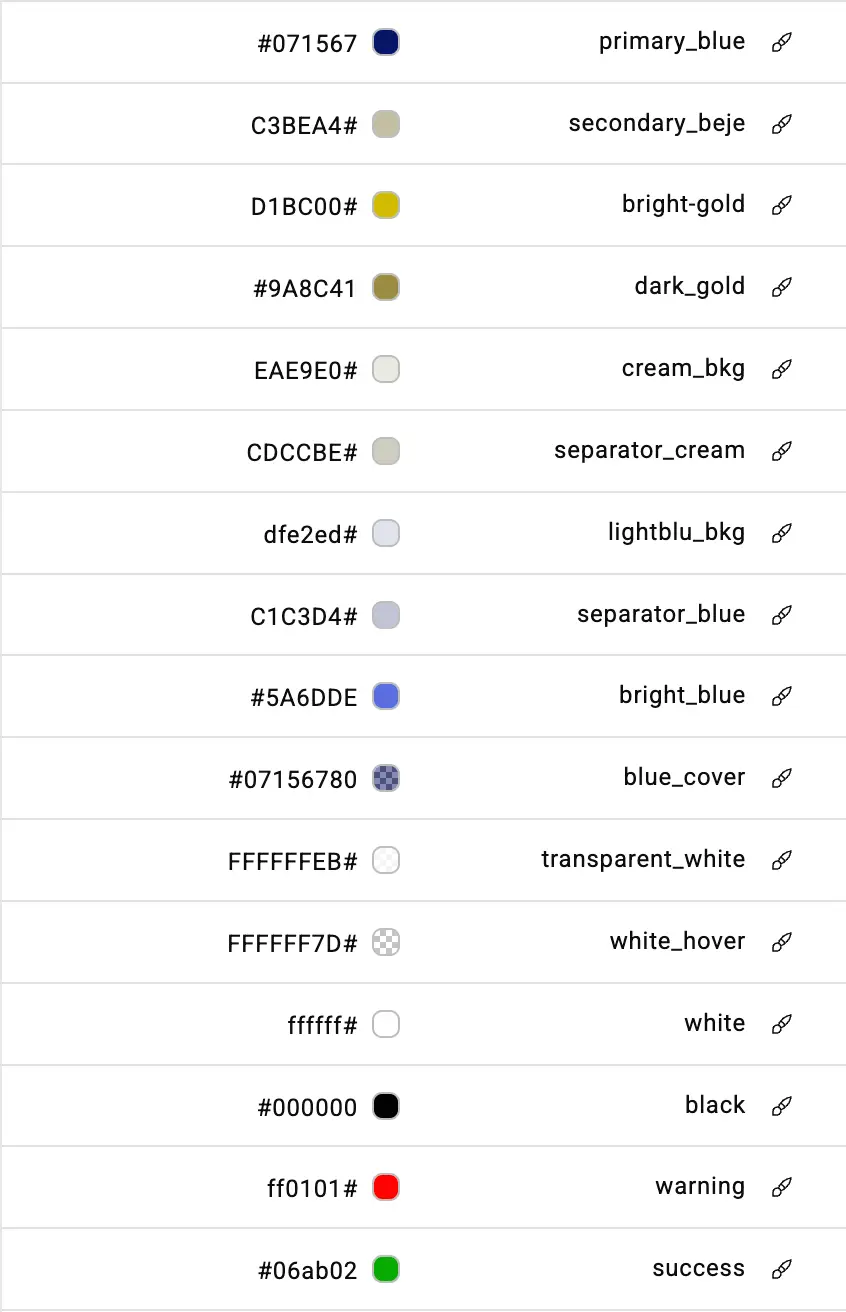Click the black #000000 swatch

[386, 1106]
